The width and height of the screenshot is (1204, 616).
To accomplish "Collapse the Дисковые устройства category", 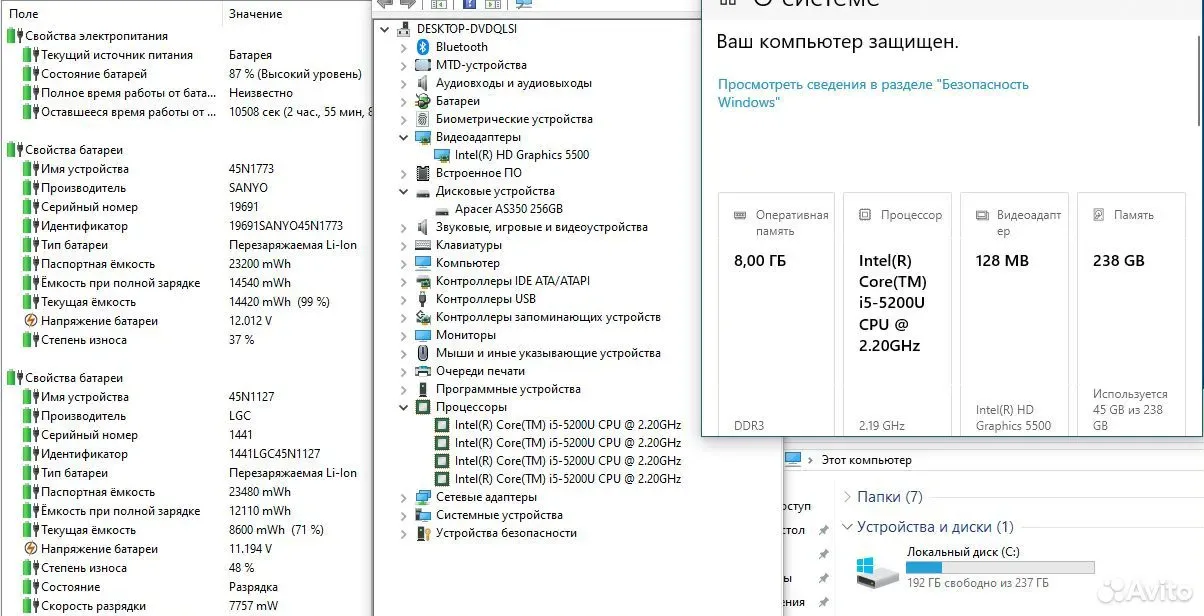I will pos(403,191).
